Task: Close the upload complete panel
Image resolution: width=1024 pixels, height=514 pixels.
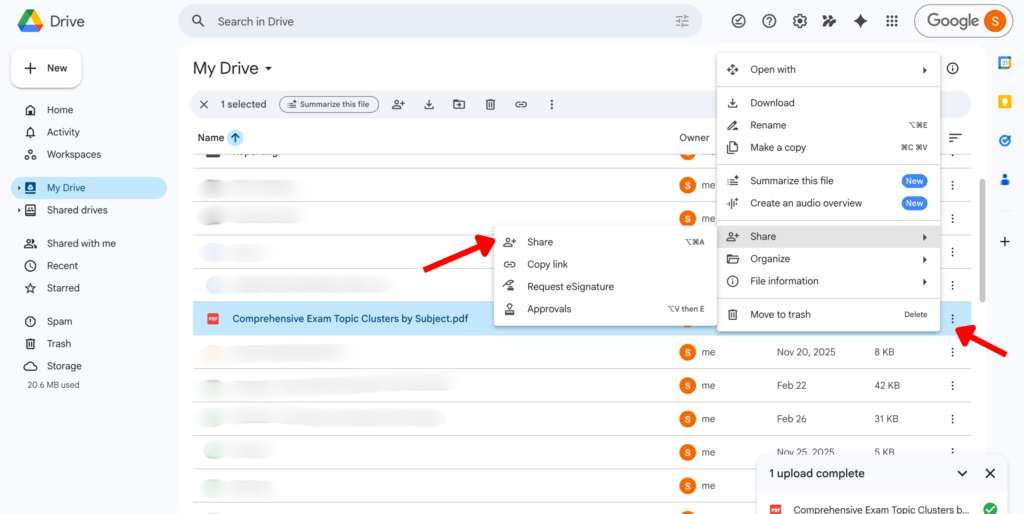Action: (x=990, y=474)
